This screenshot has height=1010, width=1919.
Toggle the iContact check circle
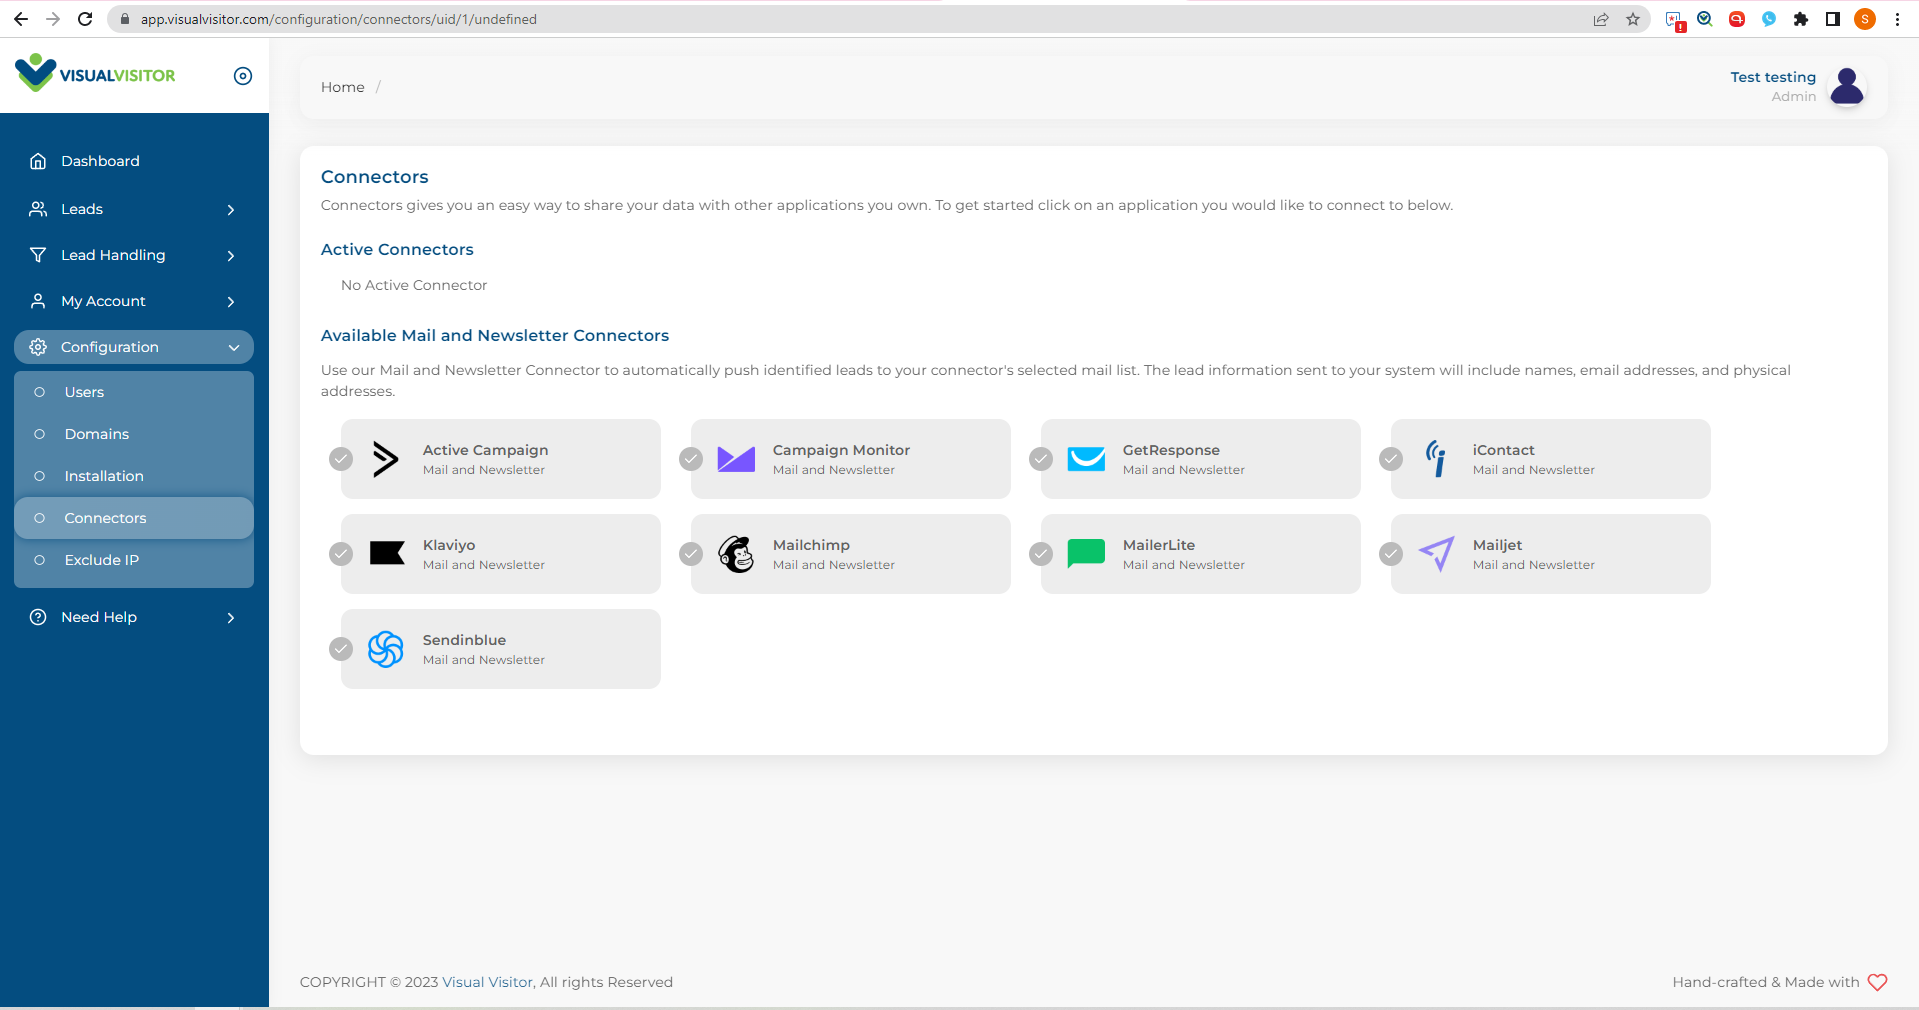[x=1391, y=459]
